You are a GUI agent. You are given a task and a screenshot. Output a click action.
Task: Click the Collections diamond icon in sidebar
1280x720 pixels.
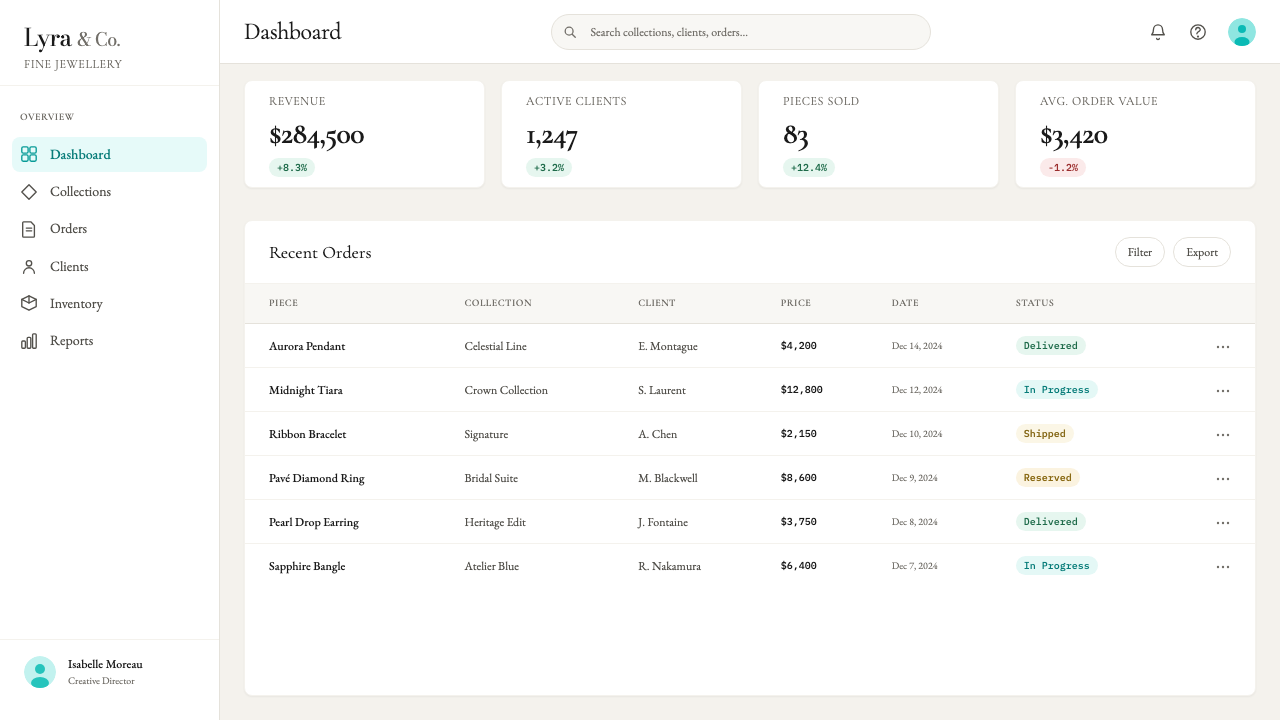tap(29, 192)
